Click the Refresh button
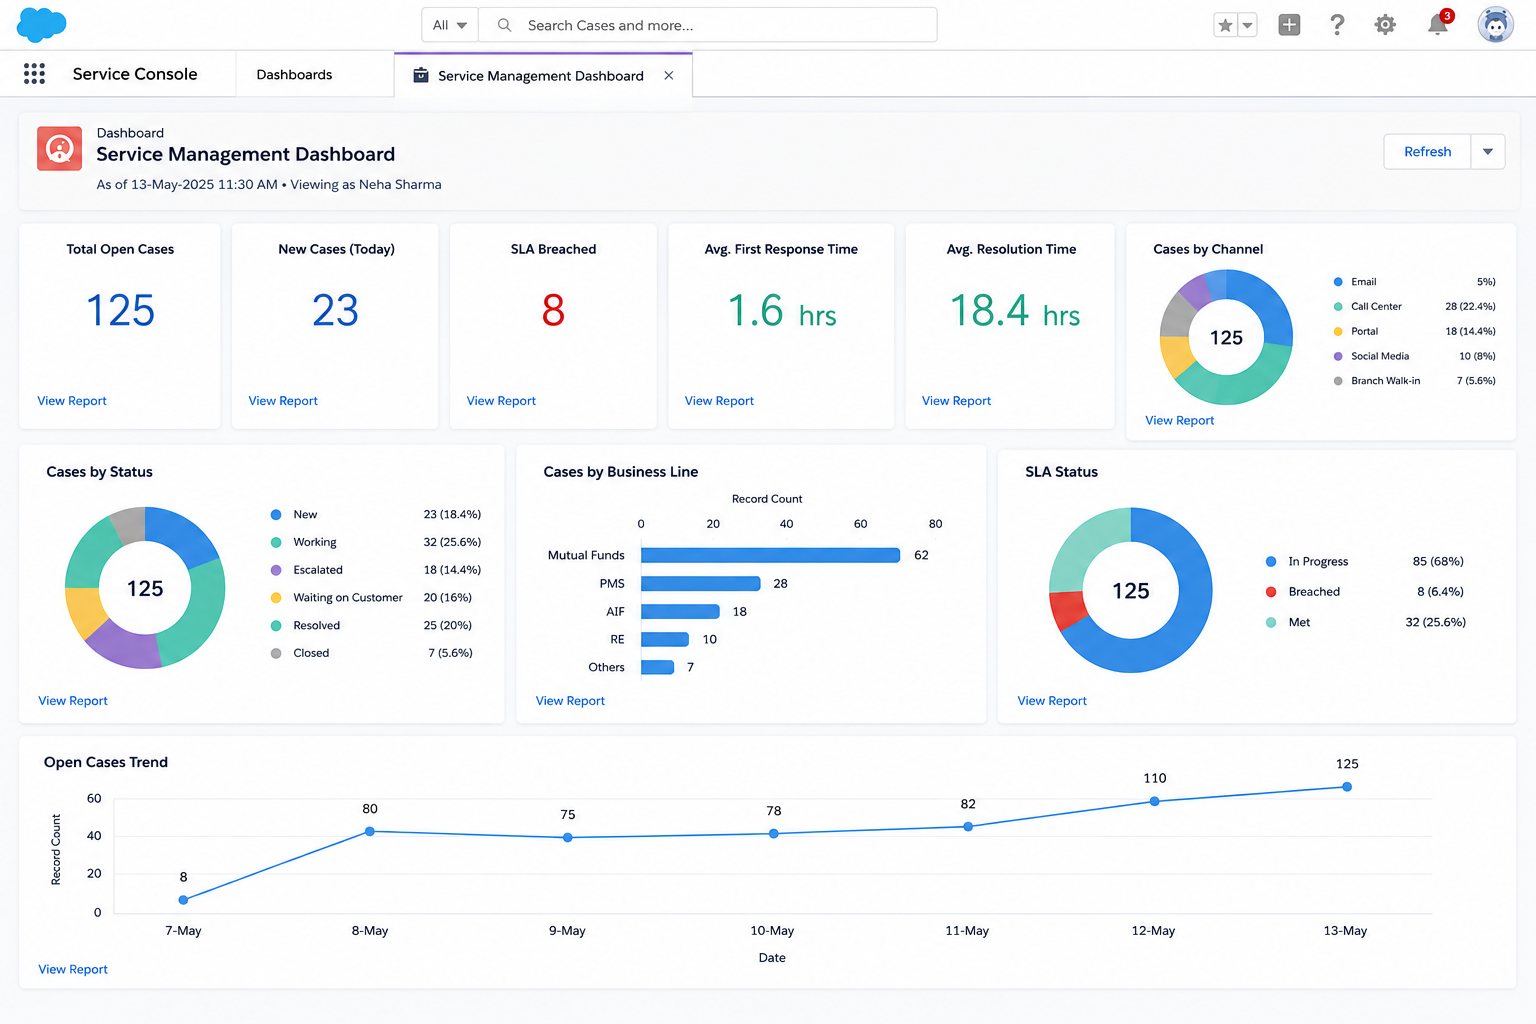Screen dimensions: 1536x1024 1427,152
